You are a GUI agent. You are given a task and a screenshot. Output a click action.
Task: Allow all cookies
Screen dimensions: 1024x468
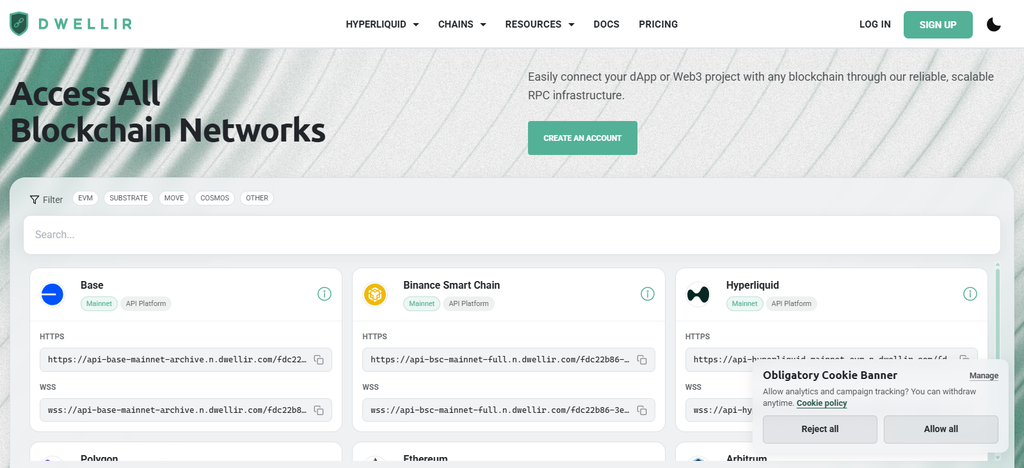pos(940,429)
